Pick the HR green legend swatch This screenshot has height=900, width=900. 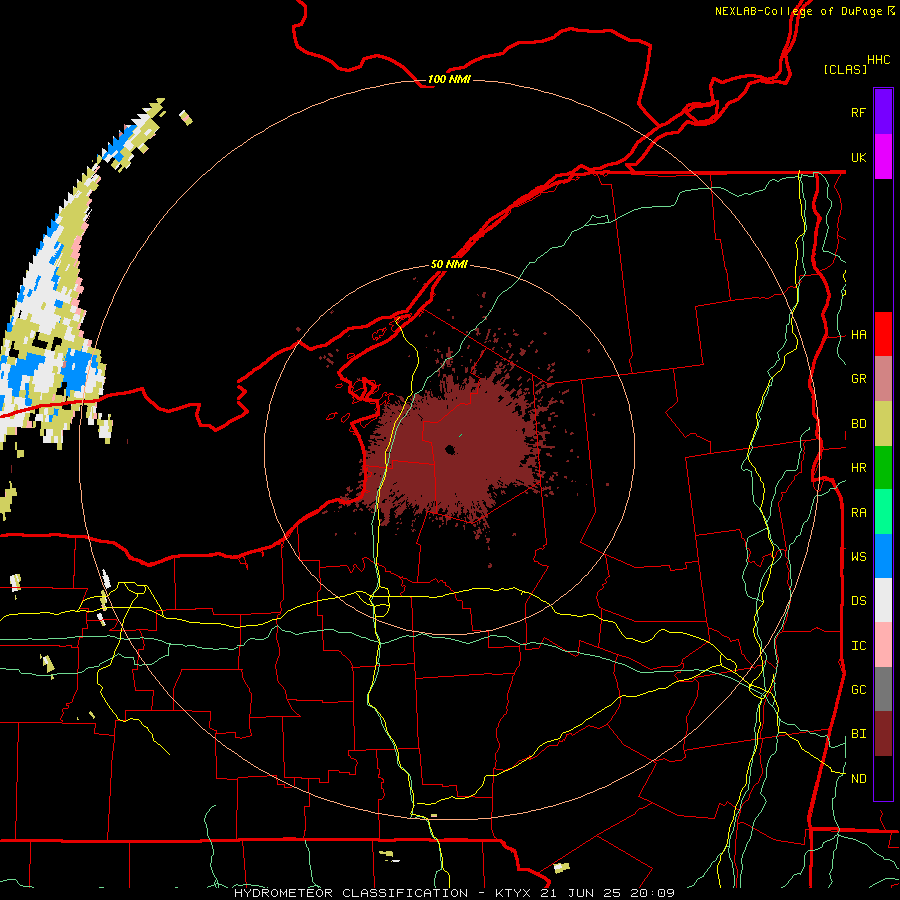tap(883, 467)
